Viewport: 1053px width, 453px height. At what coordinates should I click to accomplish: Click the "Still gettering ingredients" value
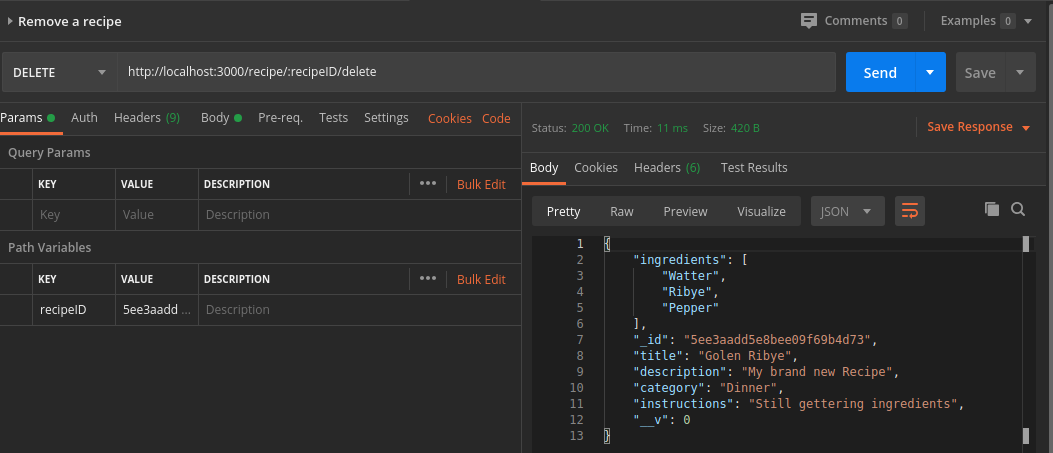pos(852,404)
